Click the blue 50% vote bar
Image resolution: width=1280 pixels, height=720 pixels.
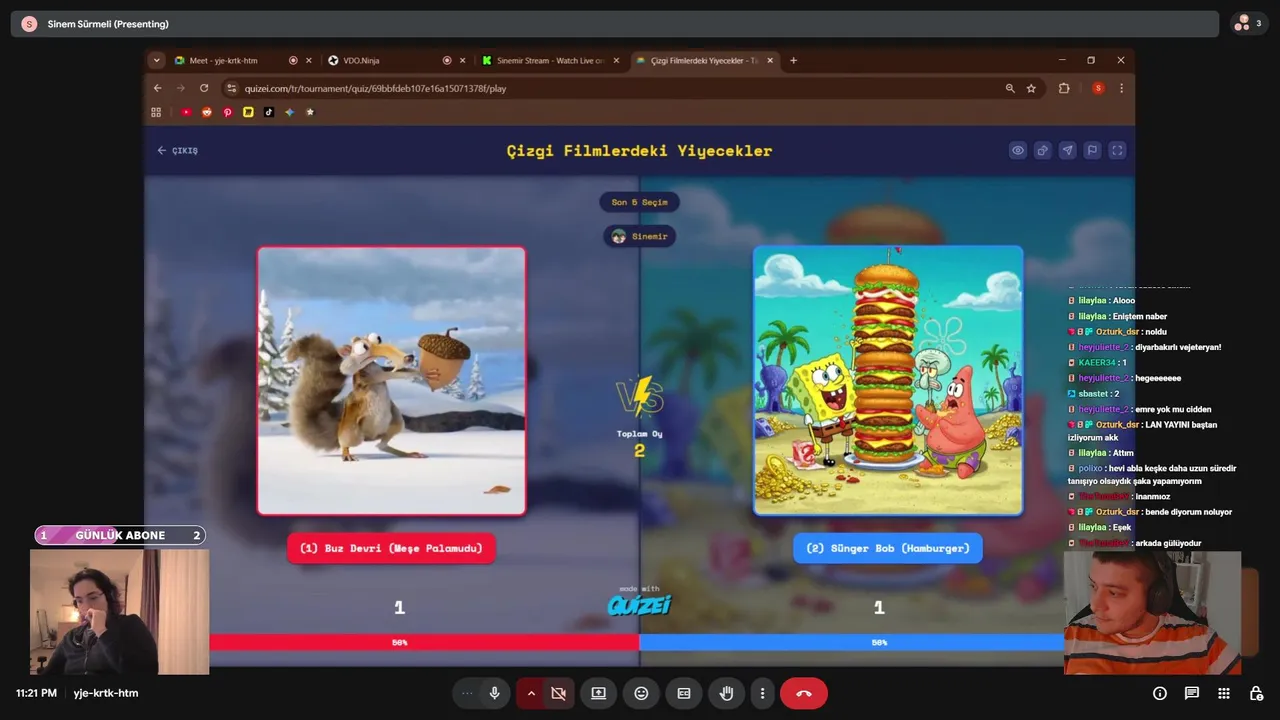(x=851, y=642)
